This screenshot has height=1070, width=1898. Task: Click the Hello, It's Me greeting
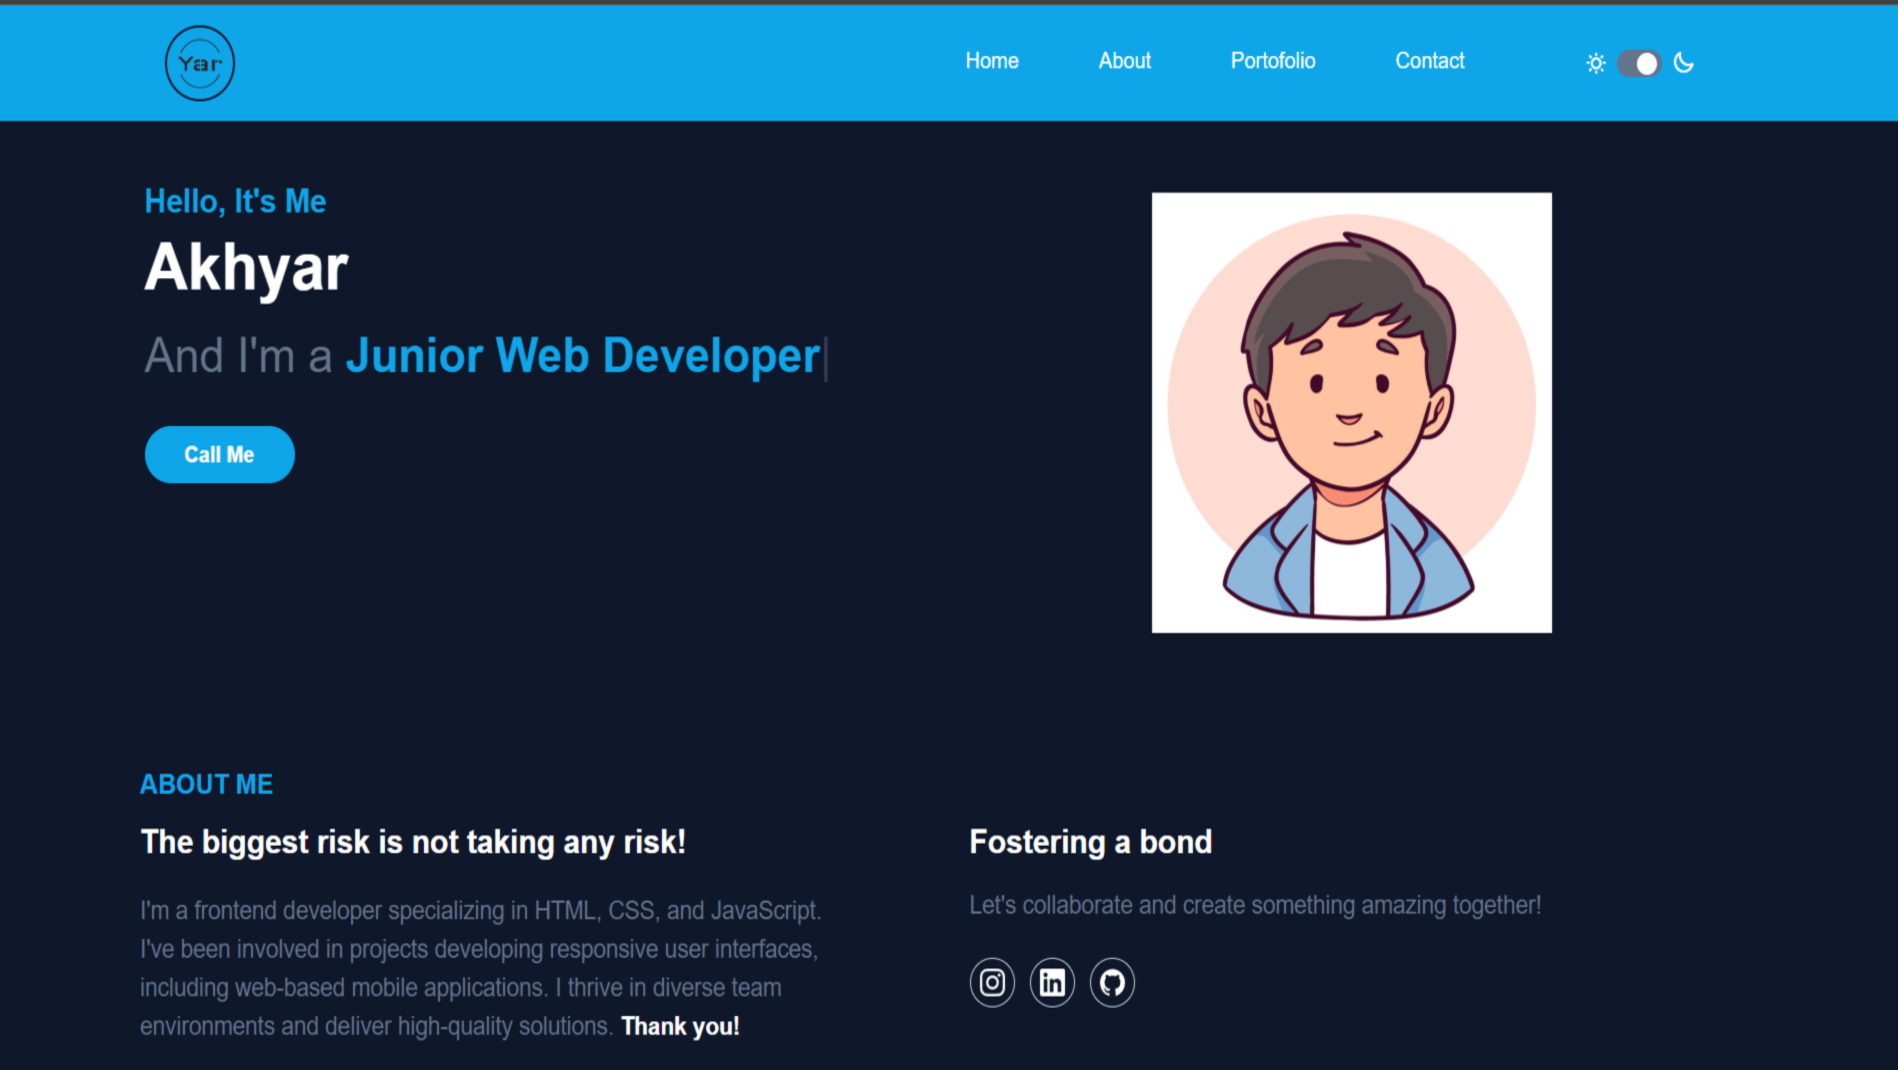[x=235, y=202]
